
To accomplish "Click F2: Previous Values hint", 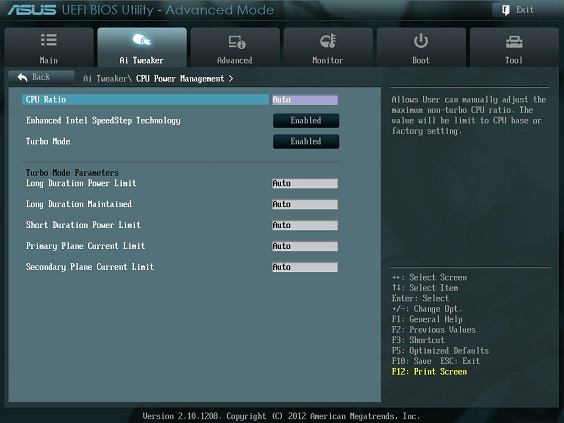I will [434, 329].
